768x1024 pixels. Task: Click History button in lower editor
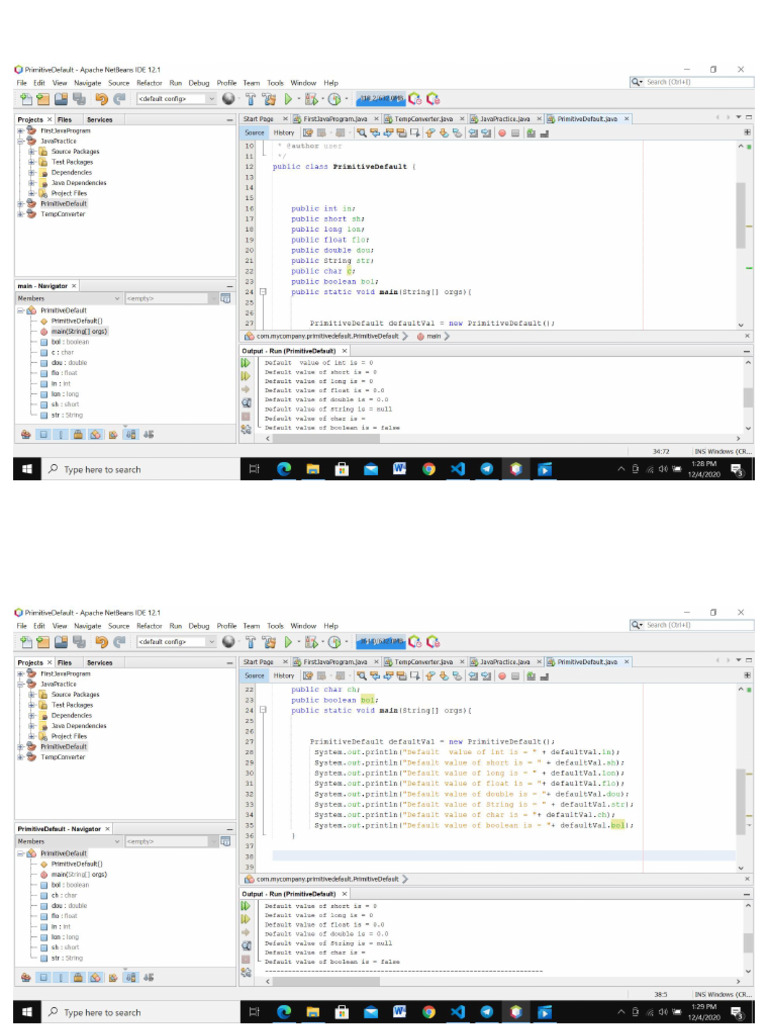[283, 676]
